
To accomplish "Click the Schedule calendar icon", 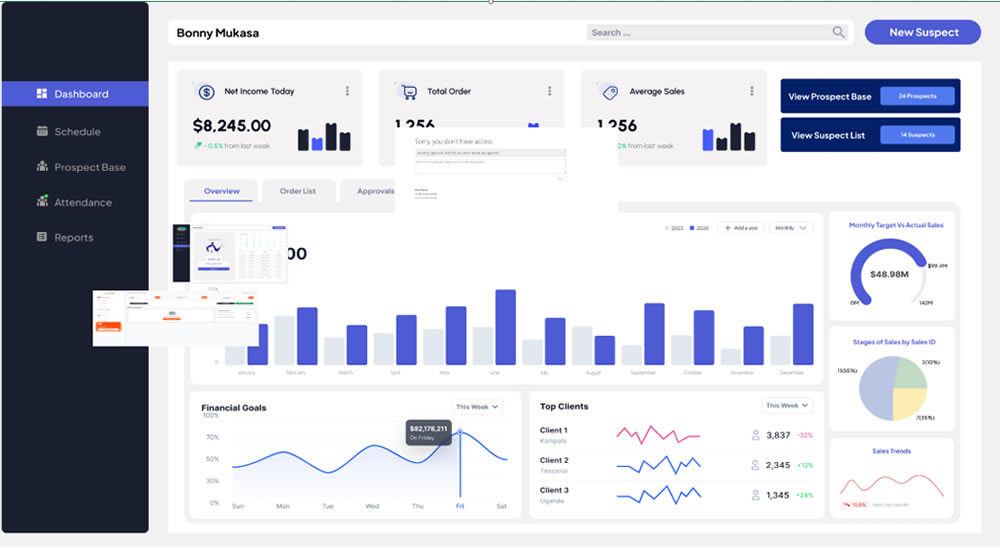I will pos(42,131).
